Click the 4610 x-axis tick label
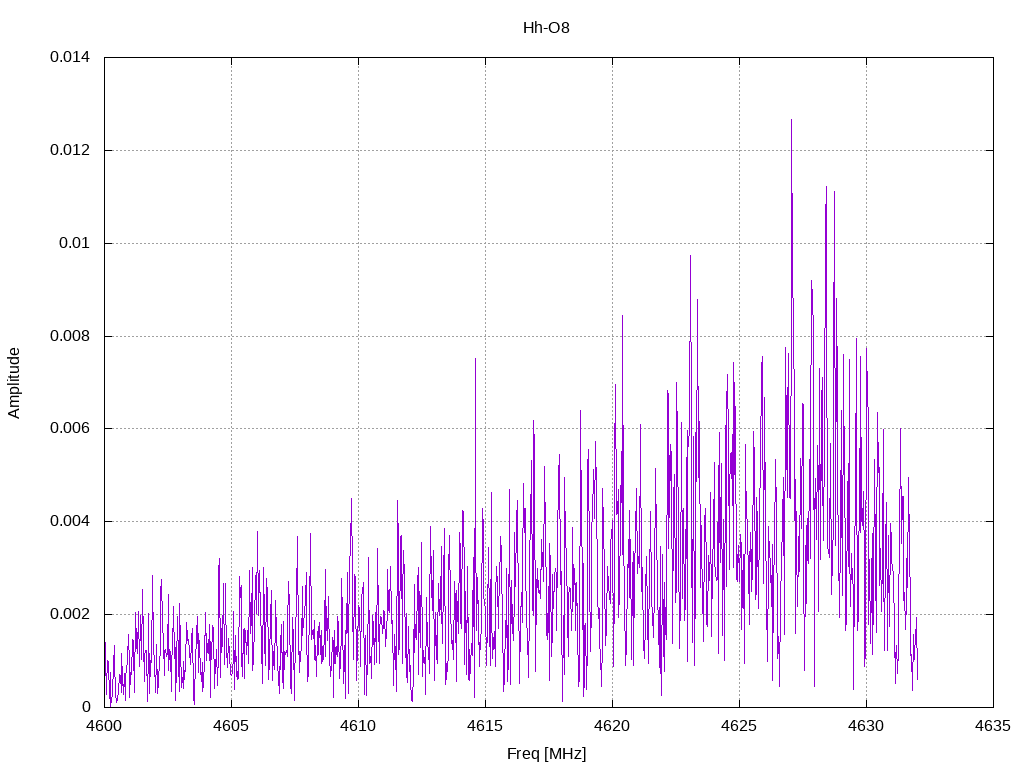This screenshot has width=1024, height=768. (x=359, y=726)
